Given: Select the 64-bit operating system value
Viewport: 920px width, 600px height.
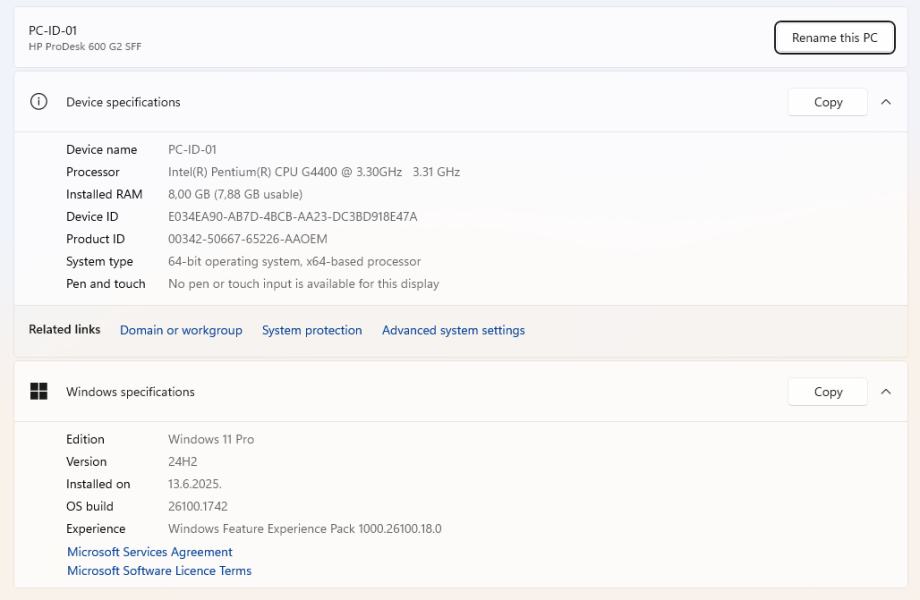Looking at the screenshot, I should [295, 261].
